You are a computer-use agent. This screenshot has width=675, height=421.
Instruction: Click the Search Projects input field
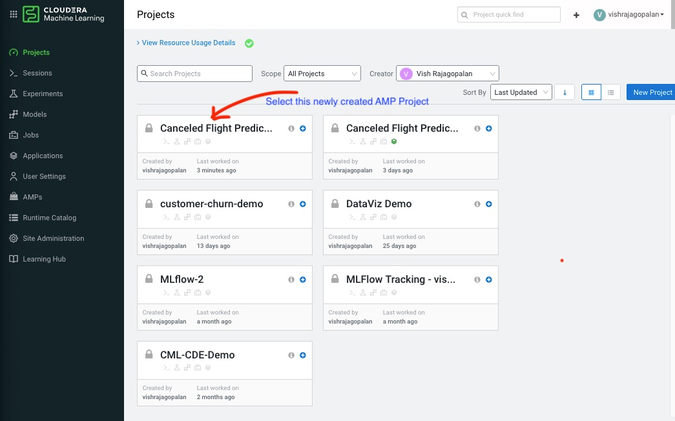point(195,74)
